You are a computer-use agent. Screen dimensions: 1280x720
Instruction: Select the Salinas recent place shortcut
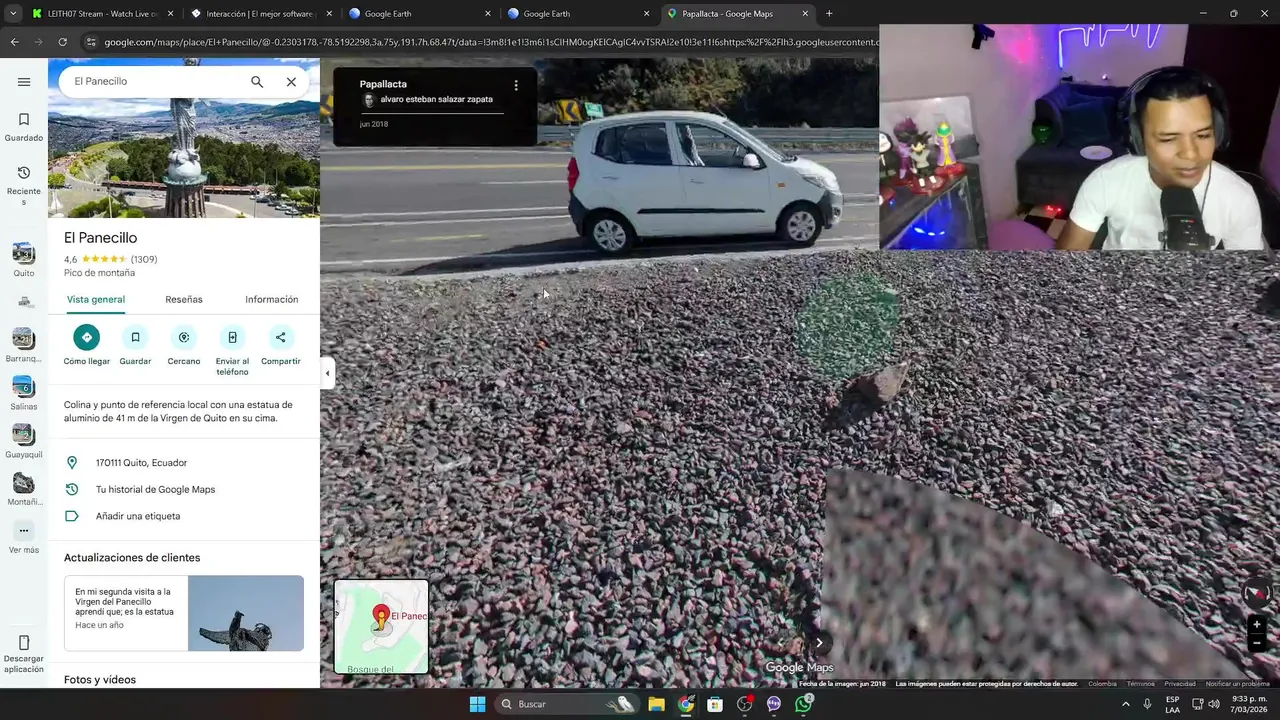(x=24, y=393)
